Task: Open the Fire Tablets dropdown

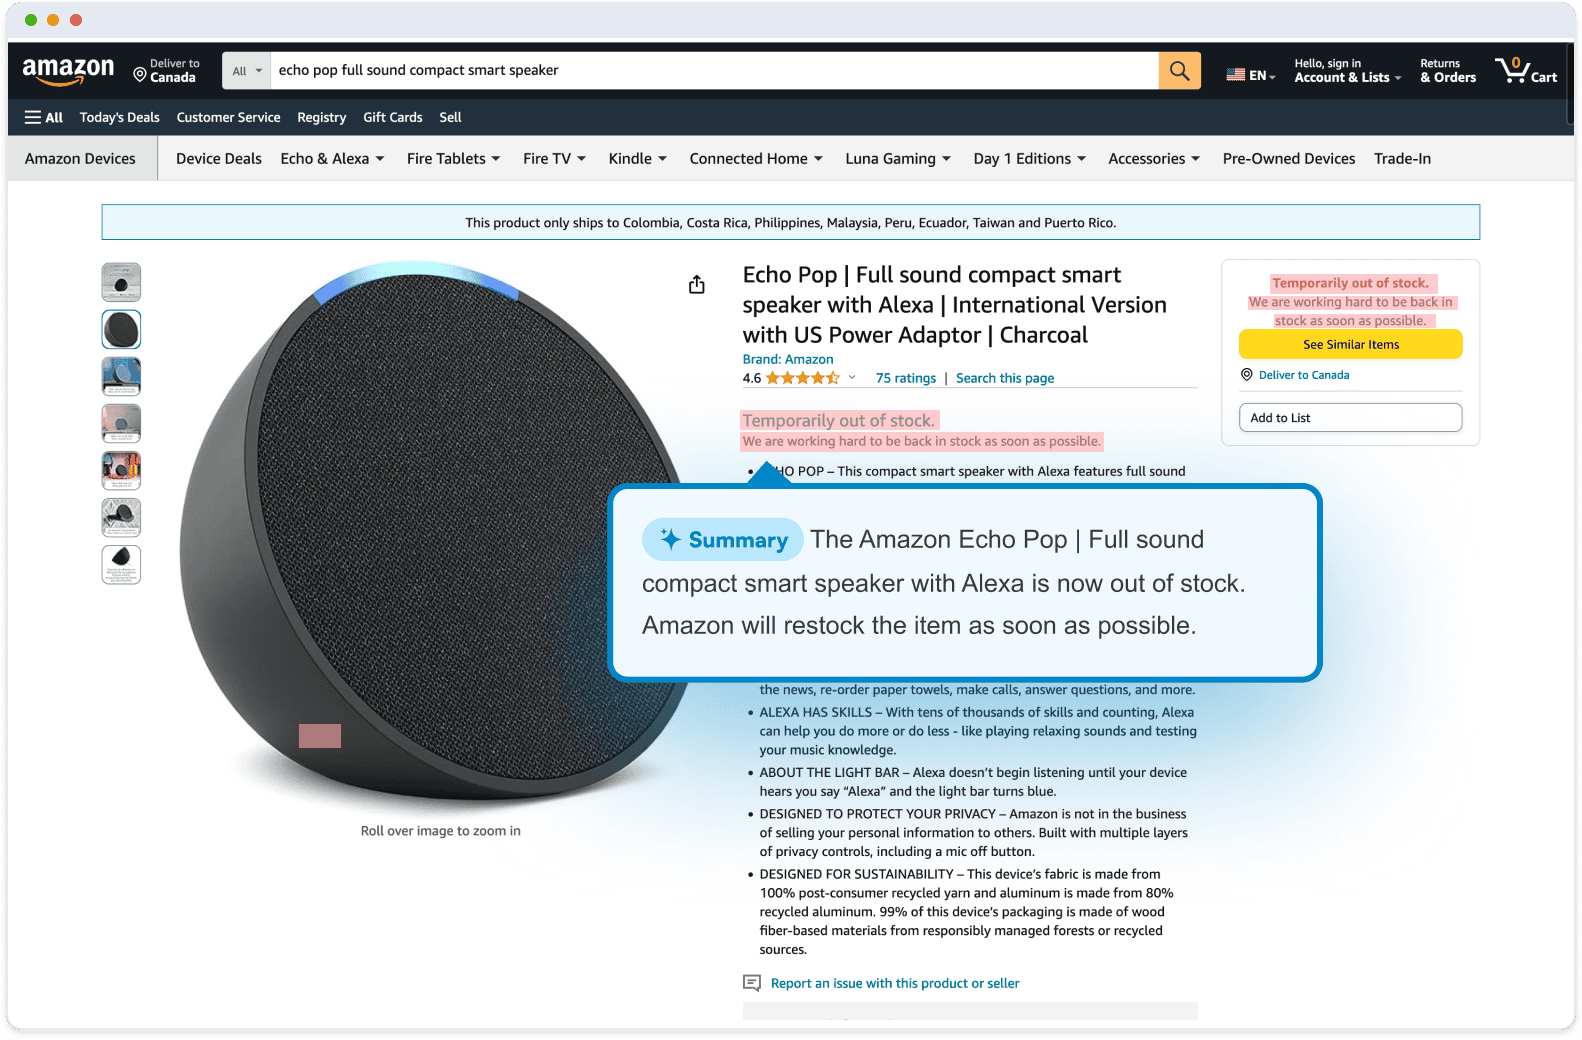Action: click(x=453, y=159)
